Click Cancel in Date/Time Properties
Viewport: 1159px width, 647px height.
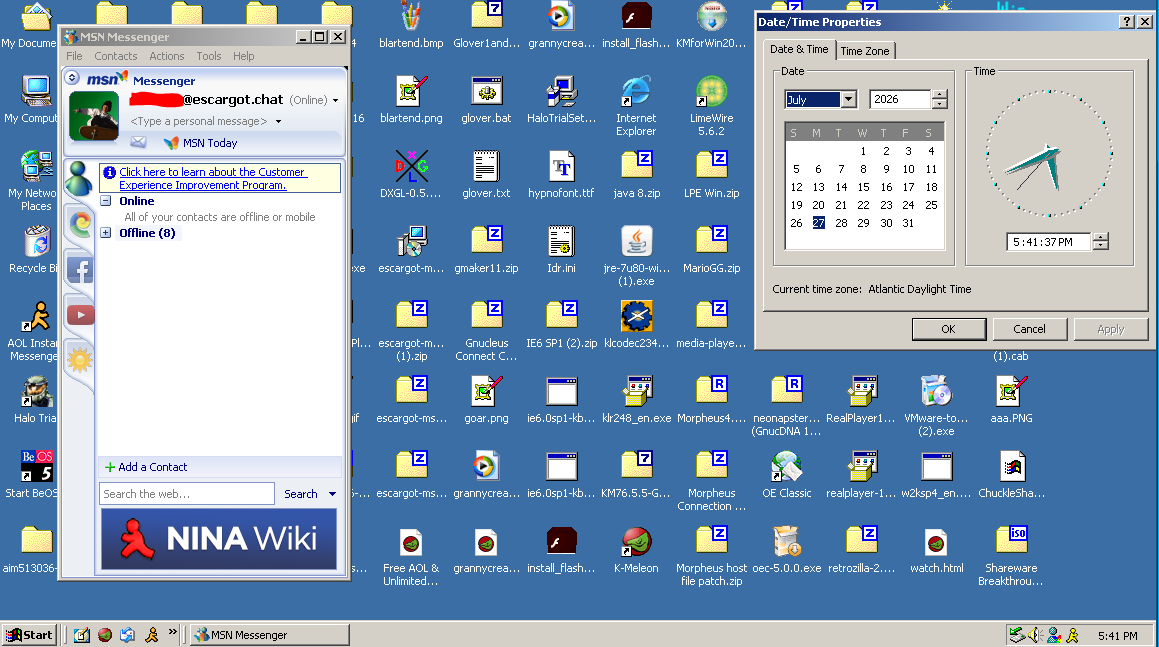(x=1029, y=329)
